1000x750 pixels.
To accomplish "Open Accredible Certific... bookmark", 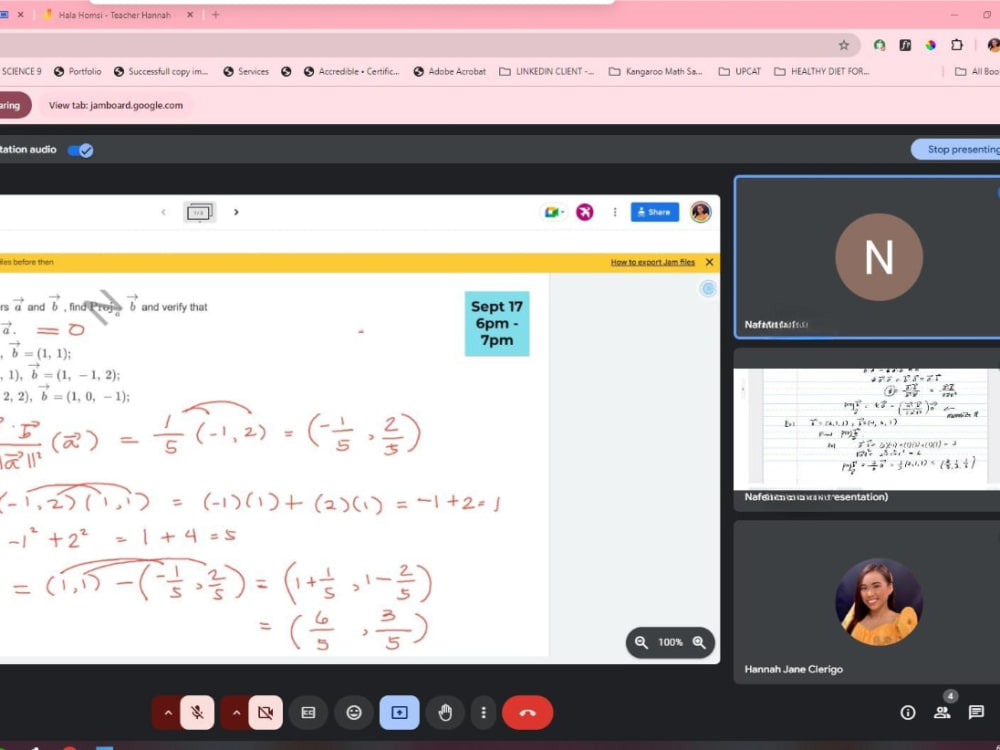I will point(351,71).
